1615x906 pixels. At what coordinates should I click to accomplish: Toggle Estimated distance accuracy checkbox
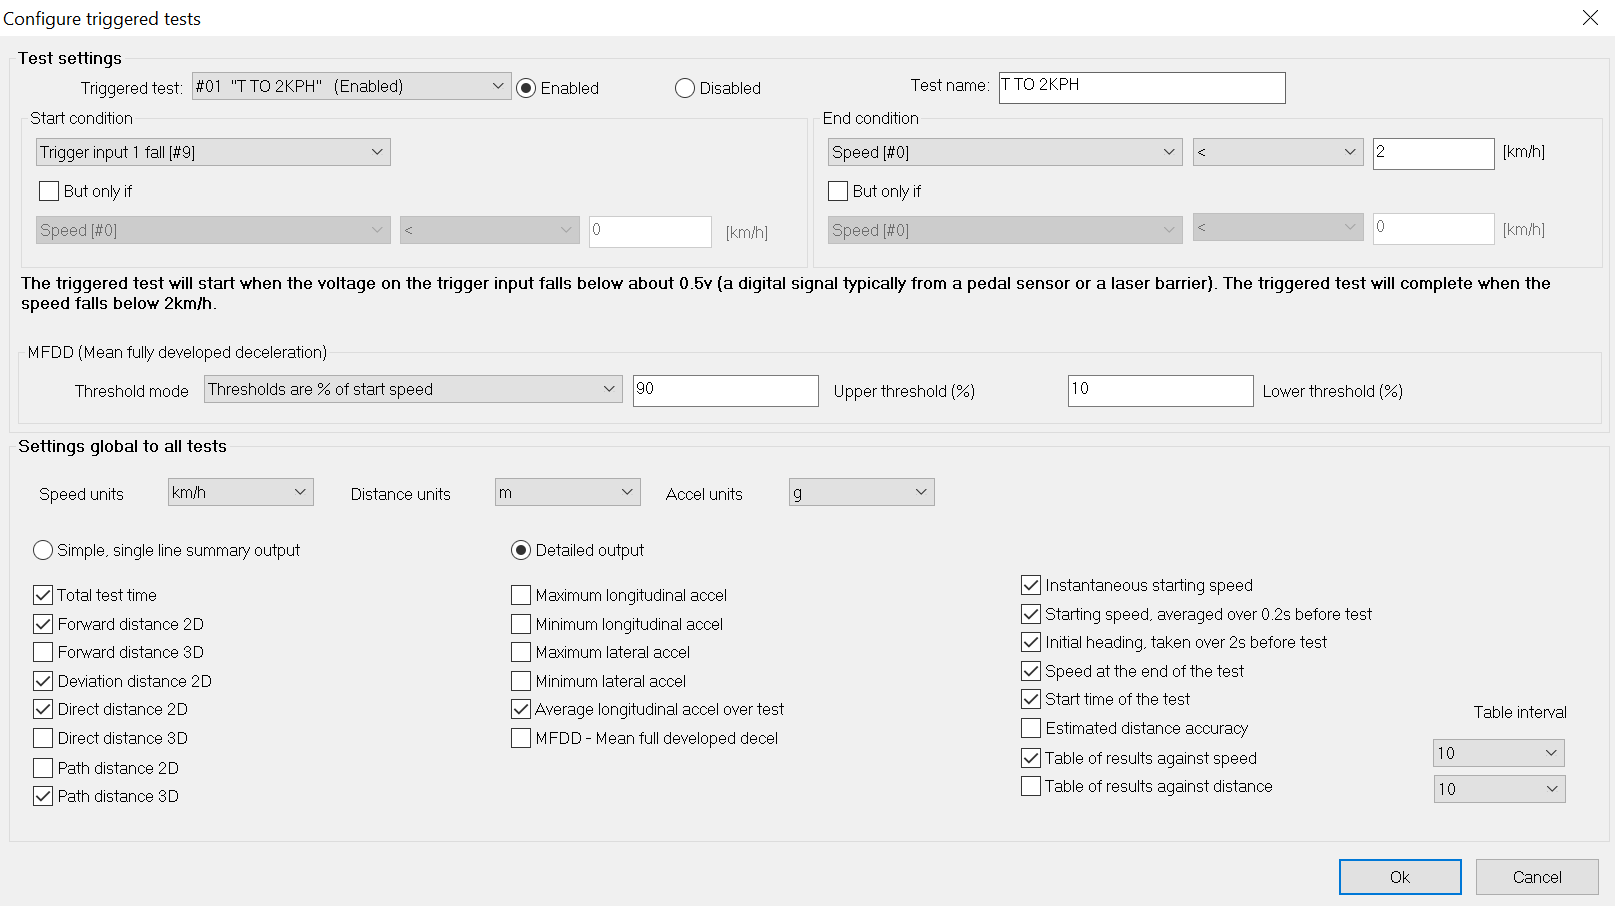(x=1031, y=728)
